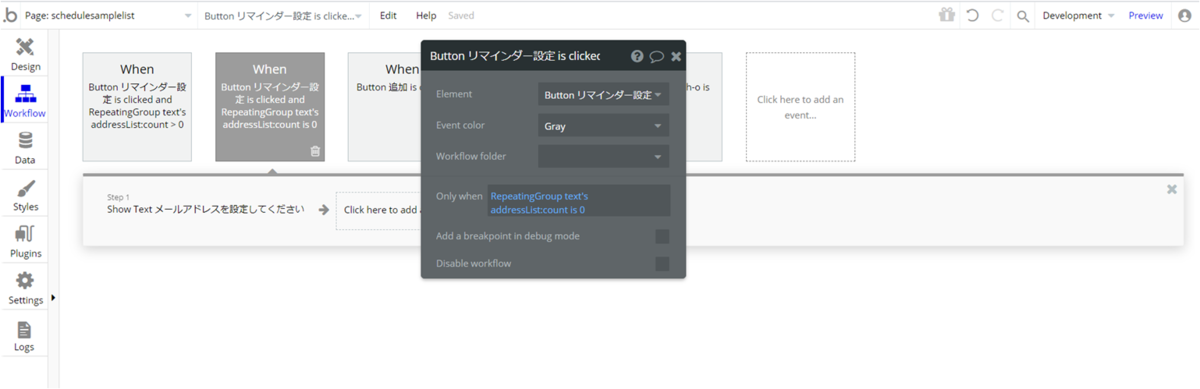1200x389 pixels.
Task: Open the Development version dropdown
Action: coord(1078,16)
